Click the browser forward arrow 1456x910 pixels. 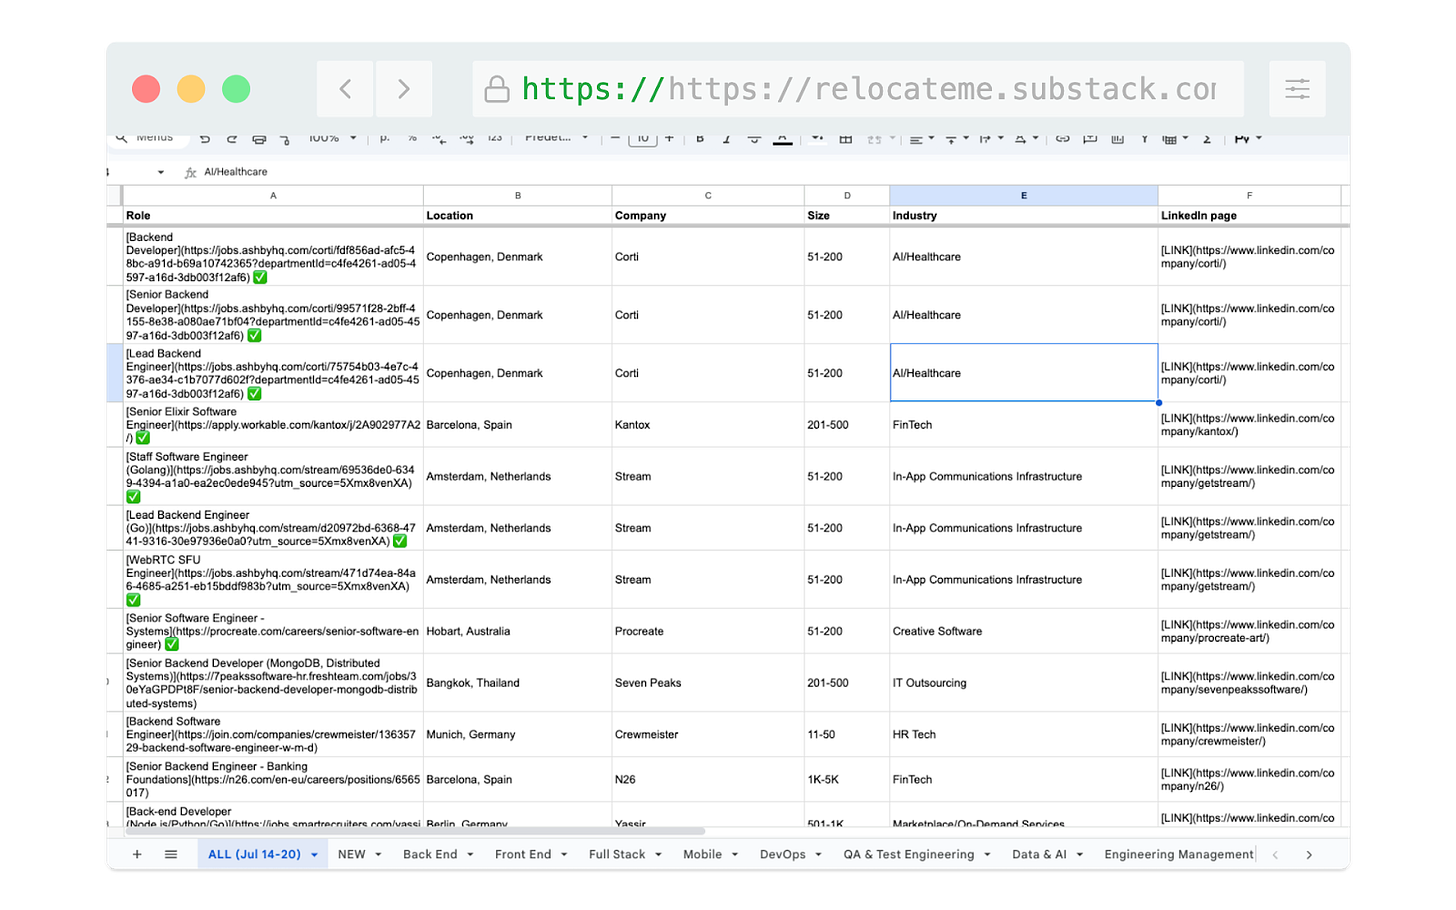click(x=404, y=89)
